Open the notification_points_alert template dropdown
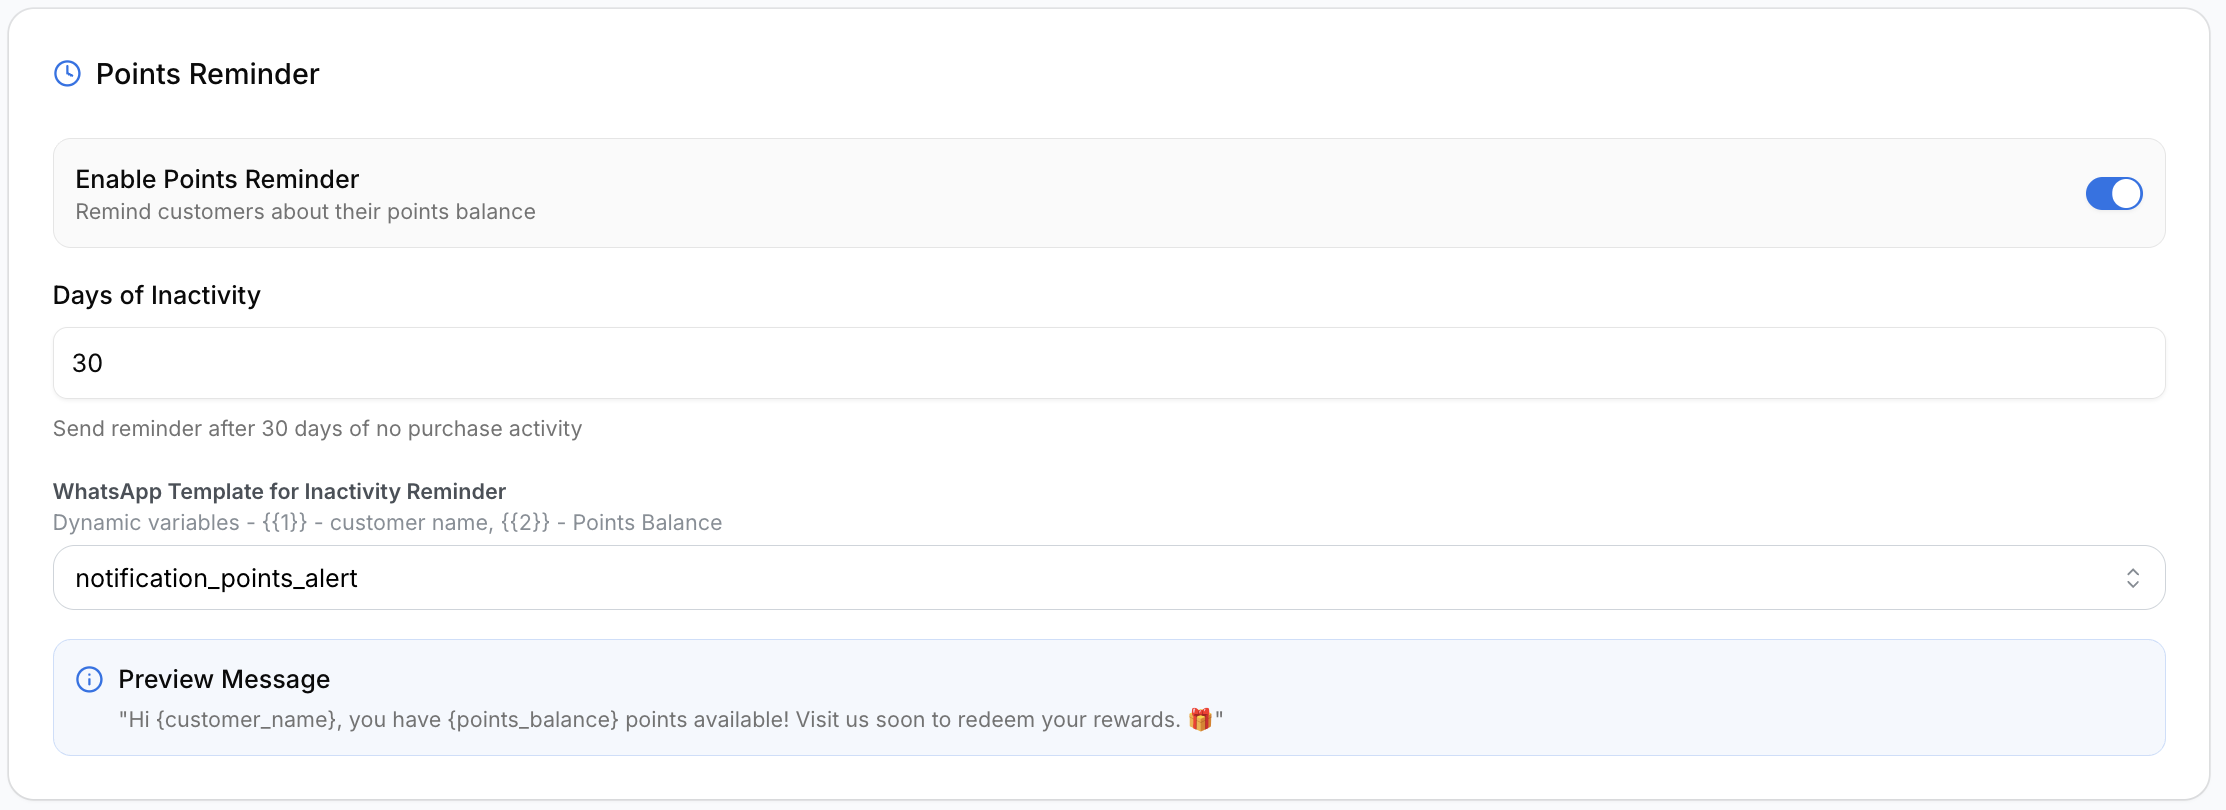 [x=1109, y=578]
